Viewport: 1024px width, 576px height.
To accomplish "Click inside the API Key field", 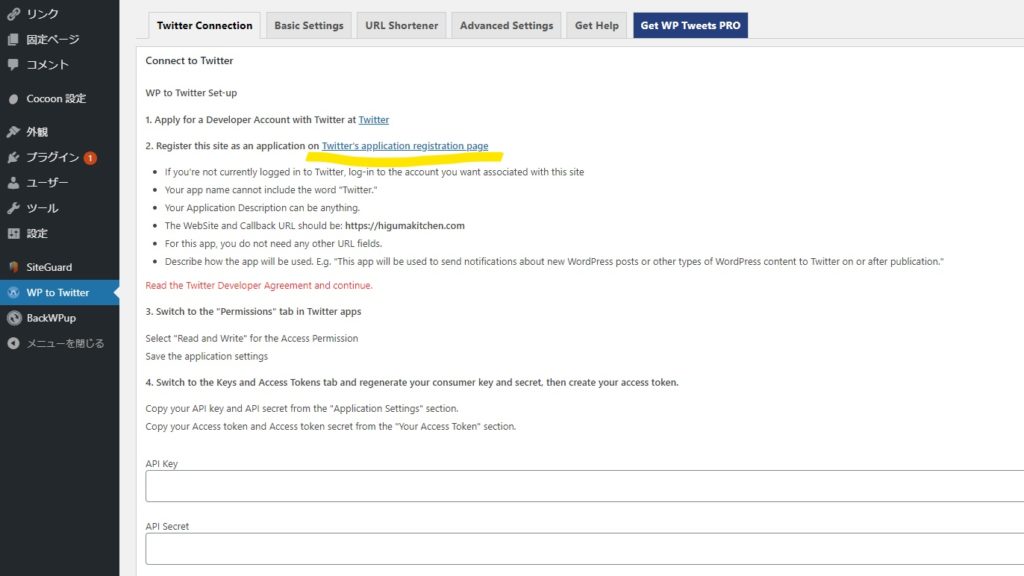I will pyautogui.click(x=584, y=486).
